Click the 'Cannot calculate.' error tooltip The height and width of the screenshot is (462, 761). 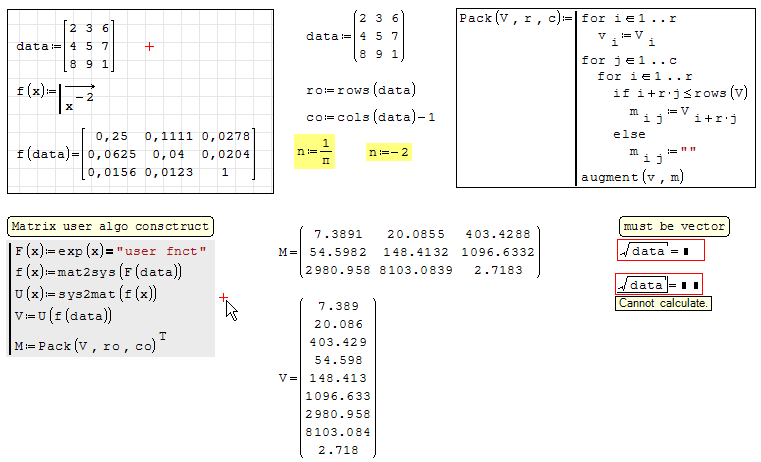point(663,303)
